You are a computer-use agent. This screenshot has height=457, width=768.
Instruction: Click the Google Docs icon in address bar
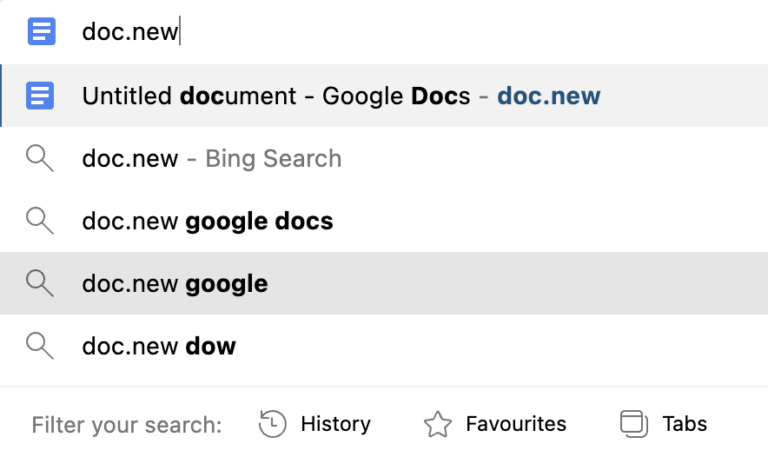(40, 32)
